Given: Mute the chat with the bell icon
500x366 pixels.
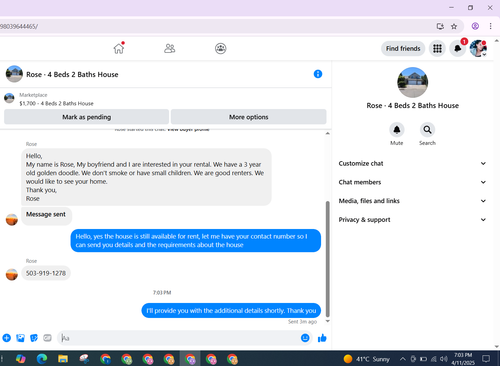Looking at the screenshot, I should tap(397, 130).
